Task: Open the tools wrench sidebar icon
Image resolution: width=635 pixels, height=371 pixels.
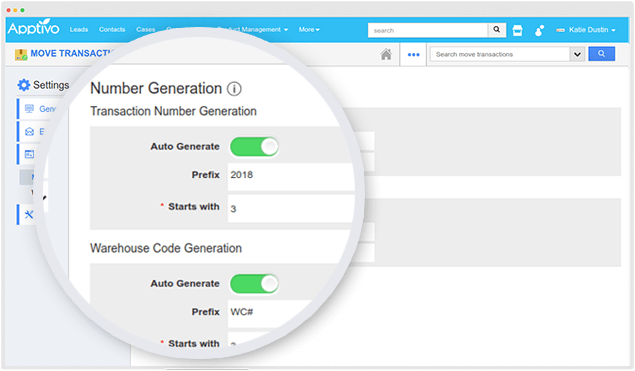Action: pos(29,214)
